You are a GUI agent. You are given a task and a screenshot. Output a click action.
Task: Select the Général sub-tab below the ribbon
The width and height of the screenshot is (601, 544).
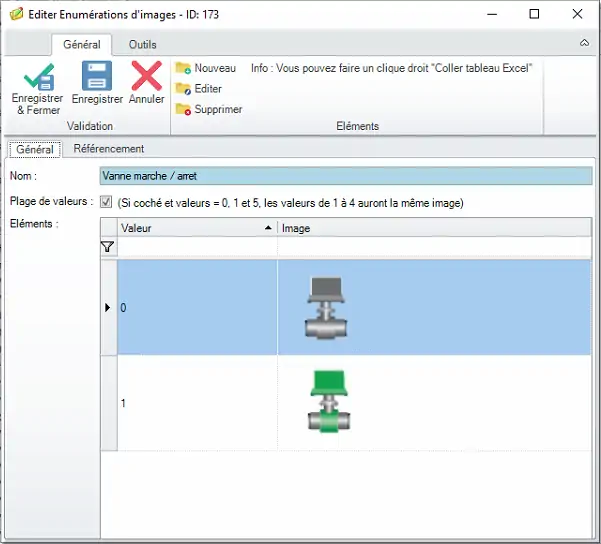click(x=35, y=149)
